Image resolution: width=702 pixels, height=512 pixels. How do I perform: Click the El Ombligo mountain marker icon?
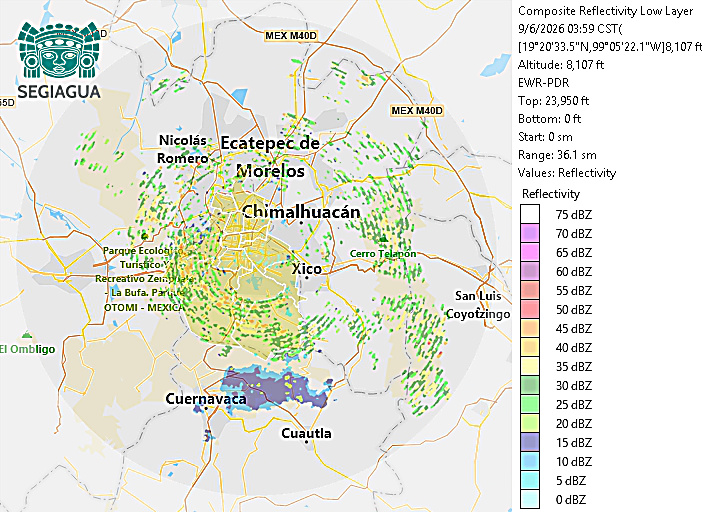[27, 334]
